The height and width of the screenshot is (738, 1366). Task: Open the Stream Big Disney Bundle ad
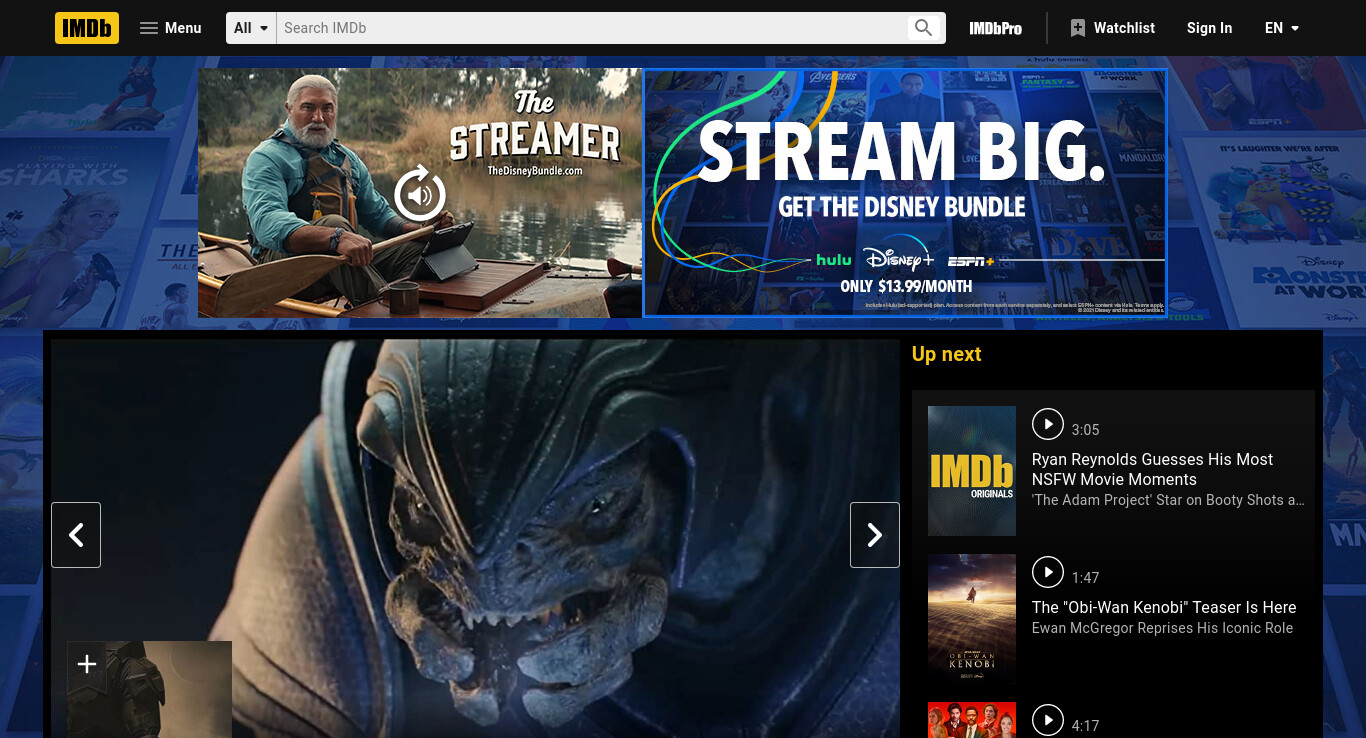(x=905, y=193)
